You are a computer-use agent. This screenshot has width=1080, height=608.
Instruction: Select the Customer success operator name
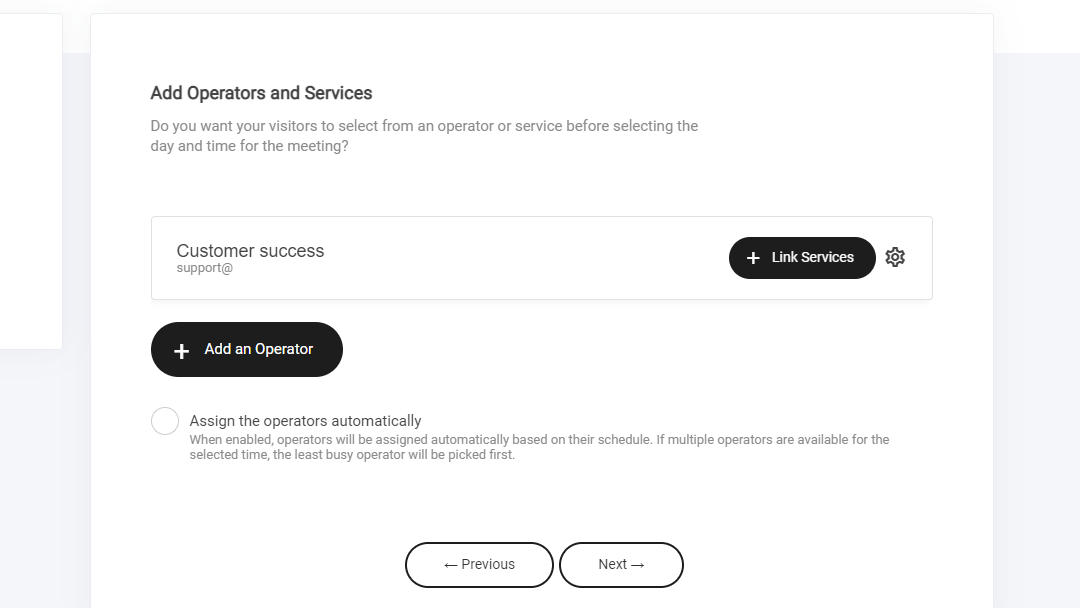tap(250, 251)
